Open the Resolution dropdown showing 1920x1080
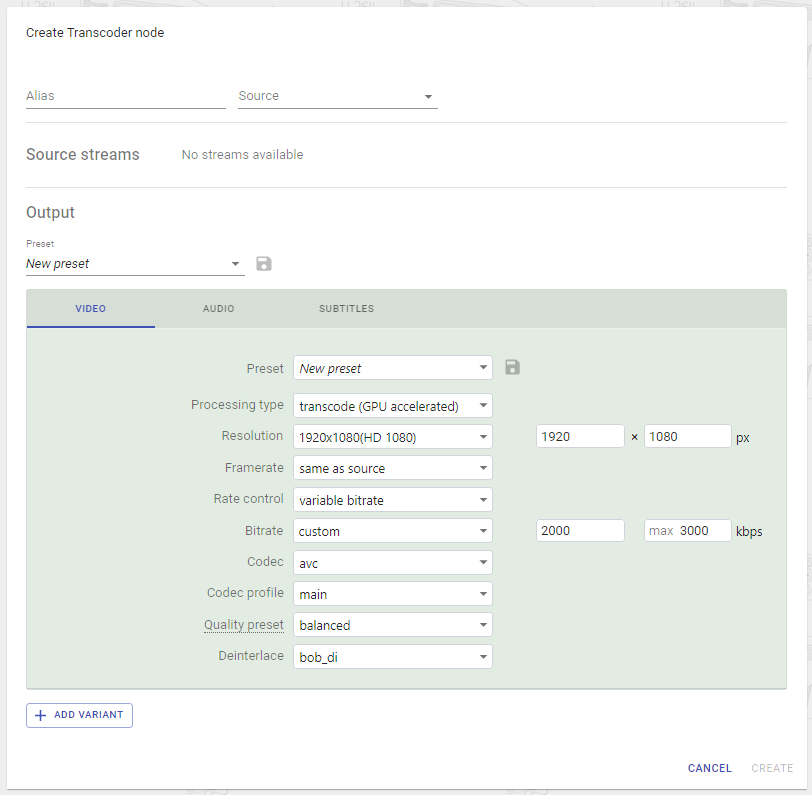Viewport: 812px width, 795px height. click(x=392, y=436)
